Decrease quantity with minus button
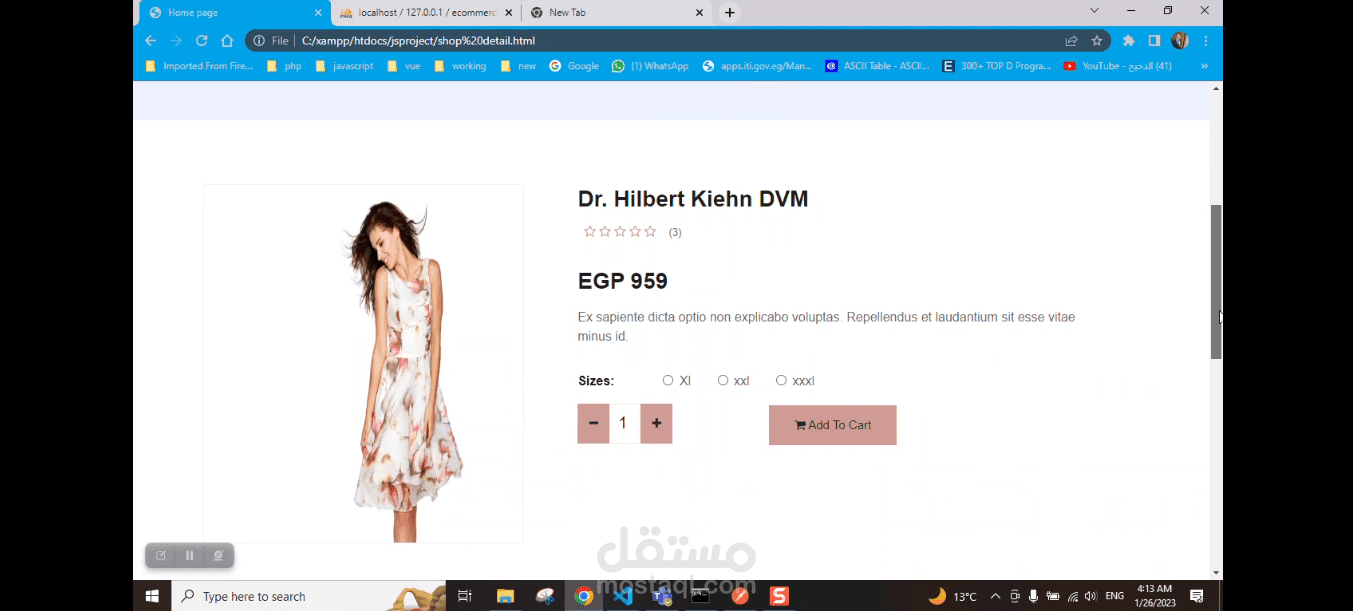1353x611 pixels. [593, 424]
